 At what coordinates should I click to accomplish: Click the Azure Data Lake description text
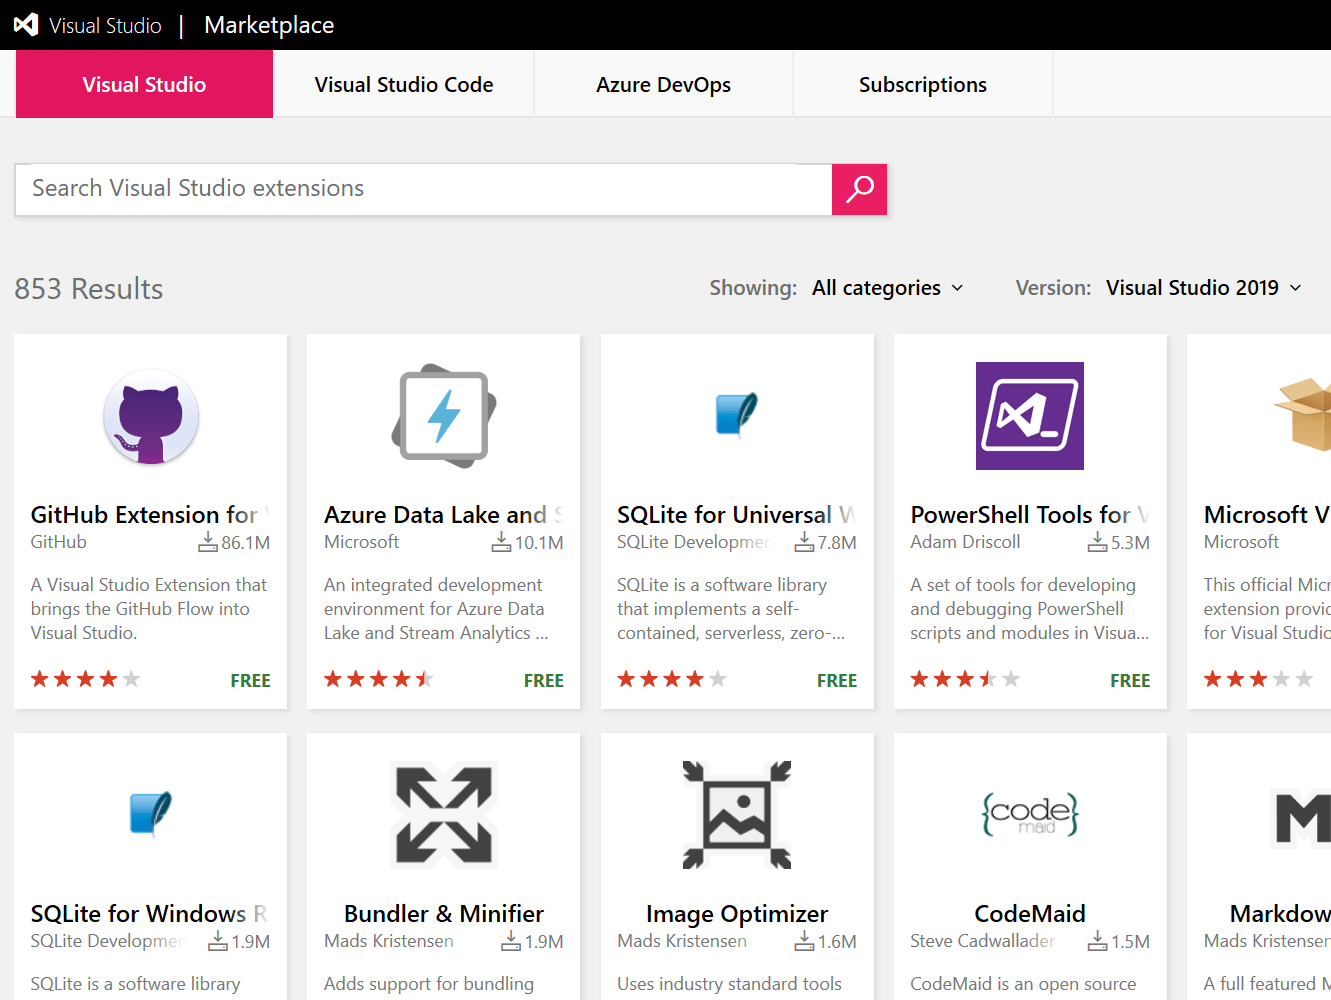point(436,609)
